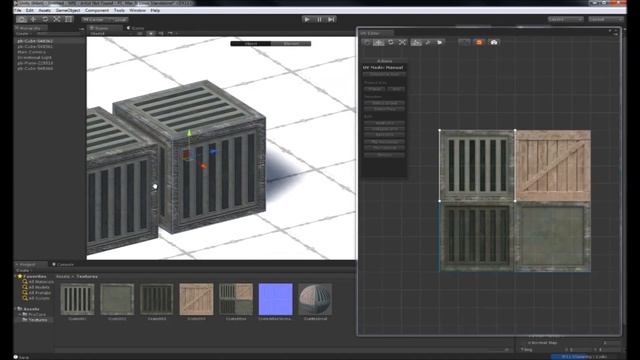Select the blue normal map thumbnail
This screenshot has width=640, height=360.
276,299
